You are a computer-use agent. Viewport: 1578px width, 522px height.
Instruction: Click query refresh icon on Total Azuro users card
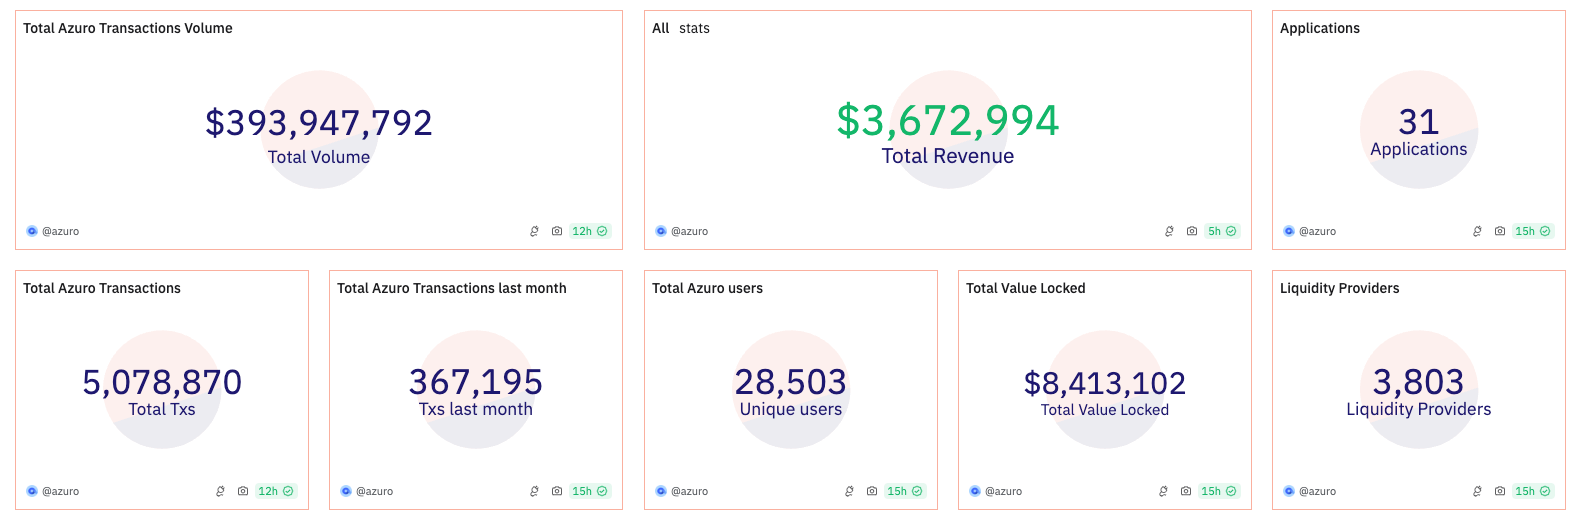point(849,491)
